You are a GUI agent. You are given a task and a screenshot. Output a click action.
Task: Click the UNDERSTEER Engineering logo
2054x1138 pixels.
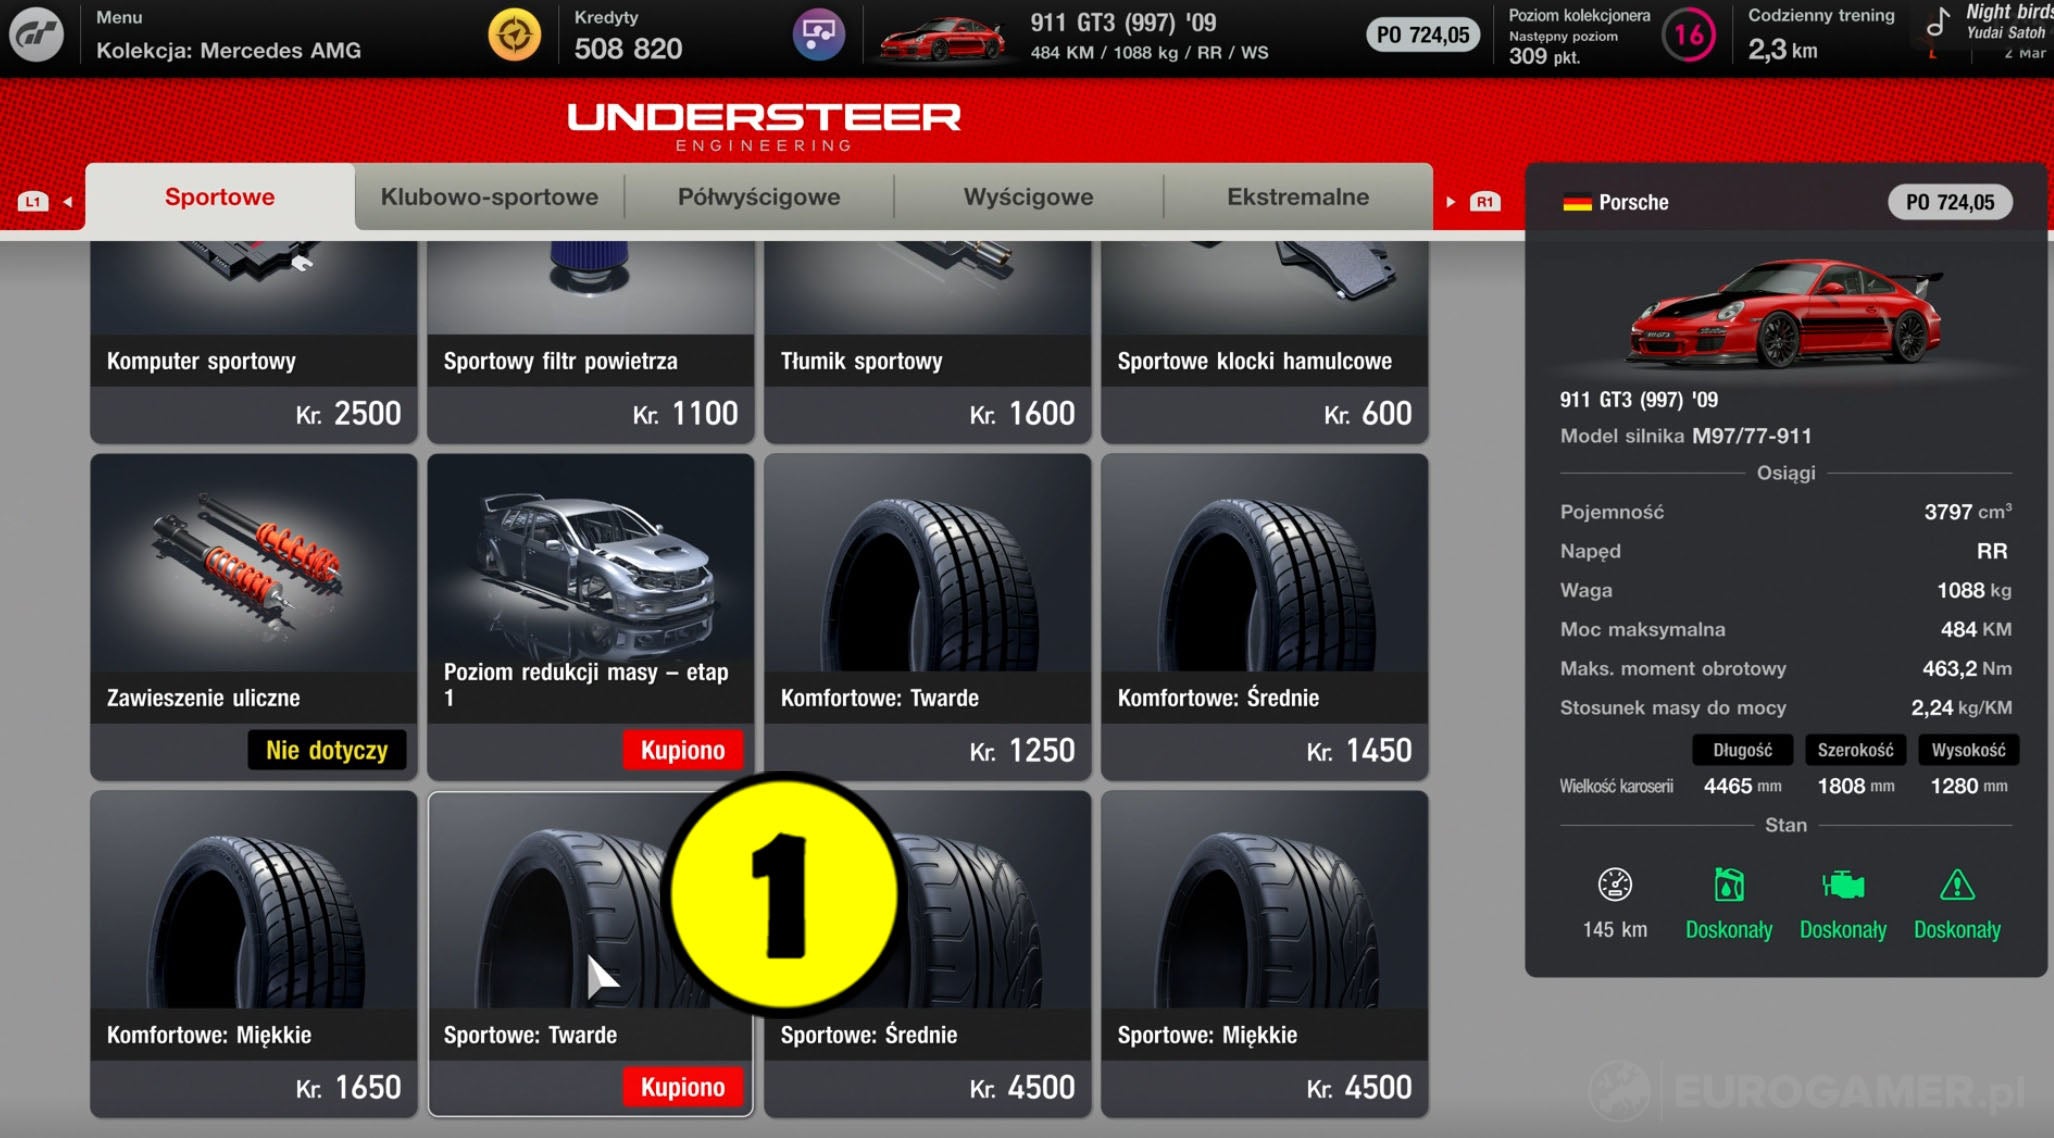tap(764, 127)
